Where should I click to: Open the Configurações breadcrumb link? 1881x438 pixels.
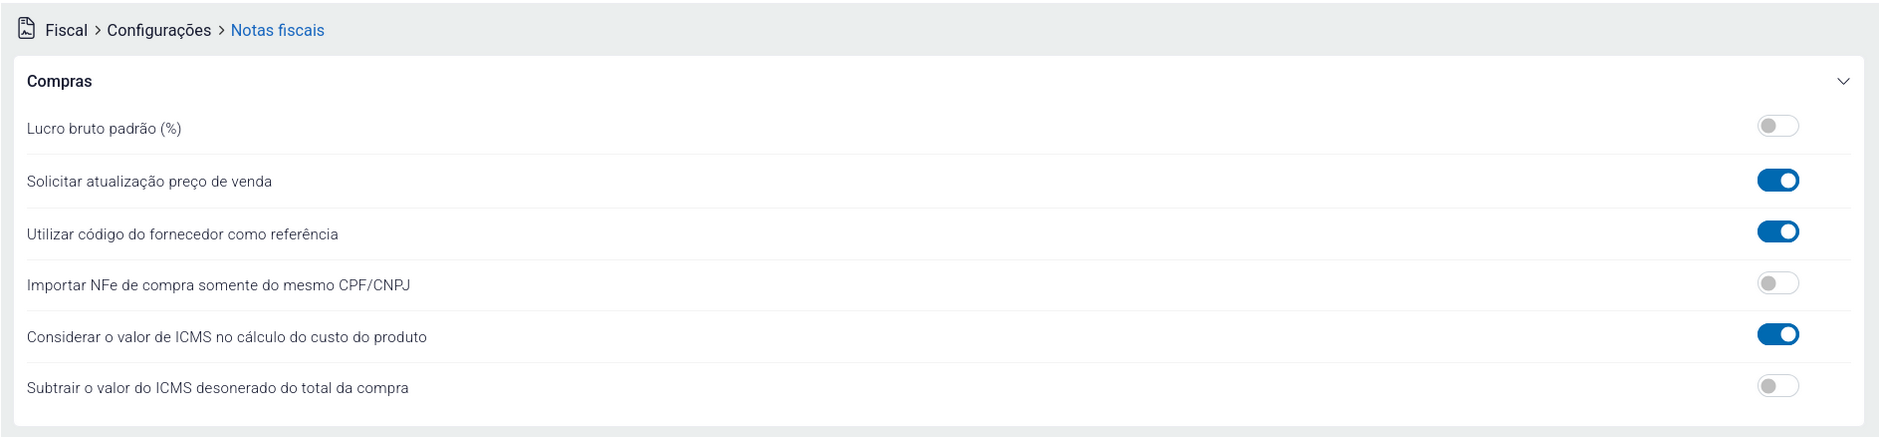[x=159, y=31]
